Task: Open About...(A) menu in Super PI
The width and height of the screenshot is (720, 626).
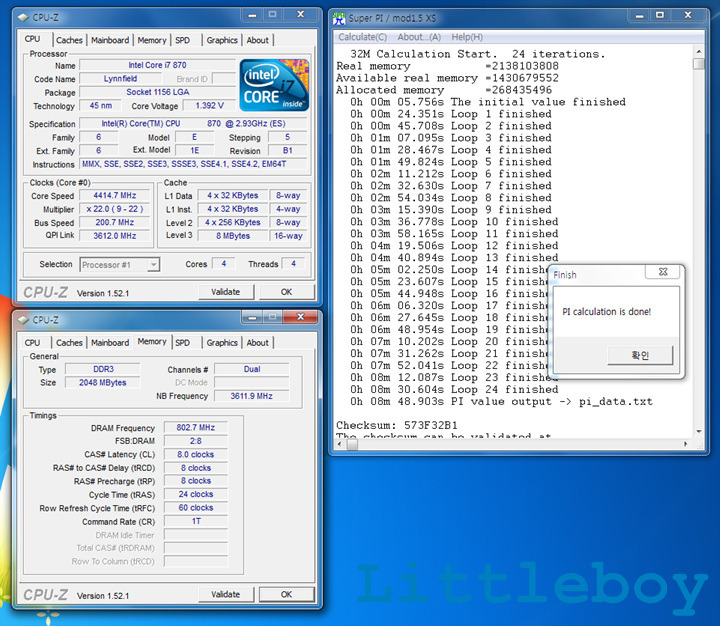Action: click(x=419, y=37)
